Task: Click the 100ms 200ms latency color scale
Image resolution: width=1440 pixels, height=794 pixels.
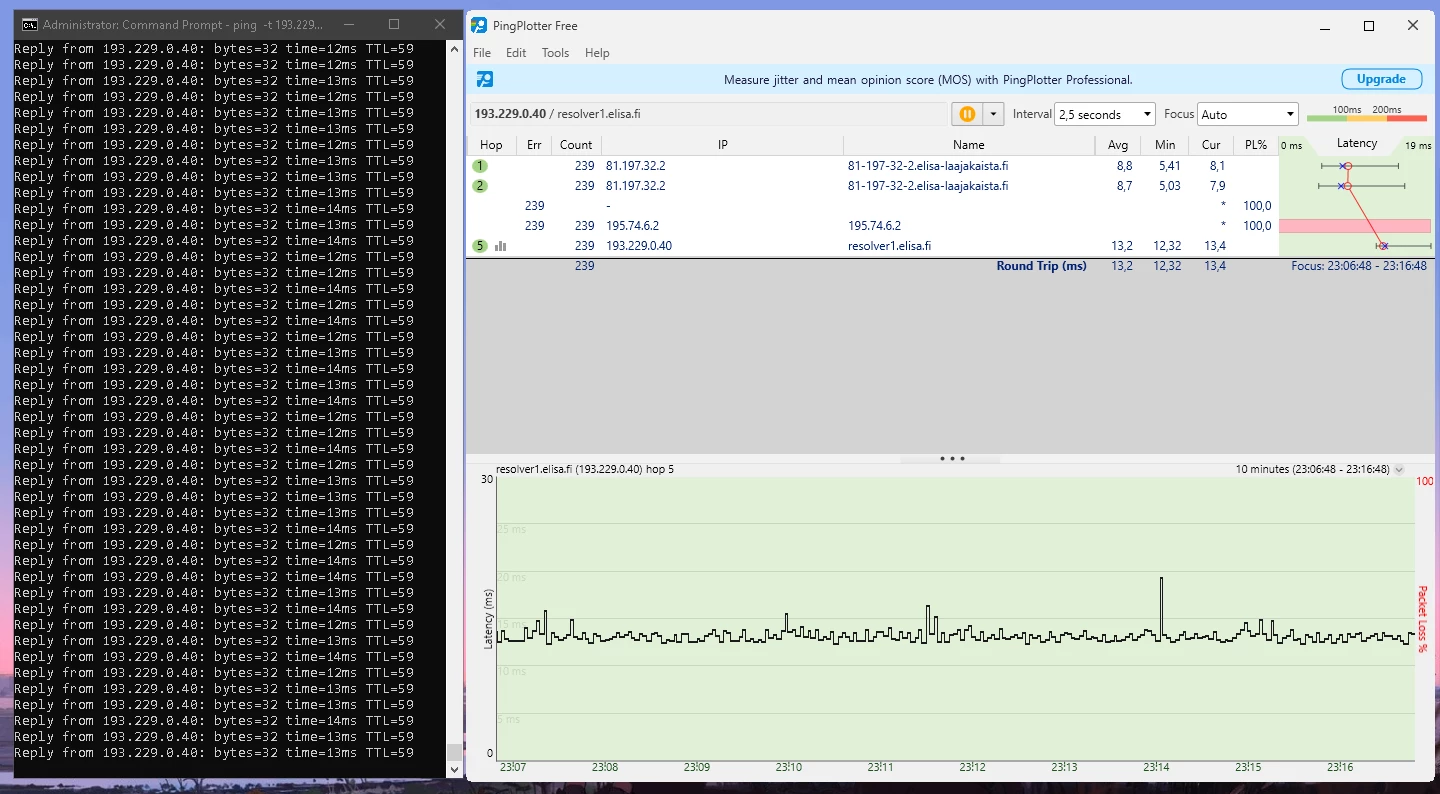Action: [1366, 114]
